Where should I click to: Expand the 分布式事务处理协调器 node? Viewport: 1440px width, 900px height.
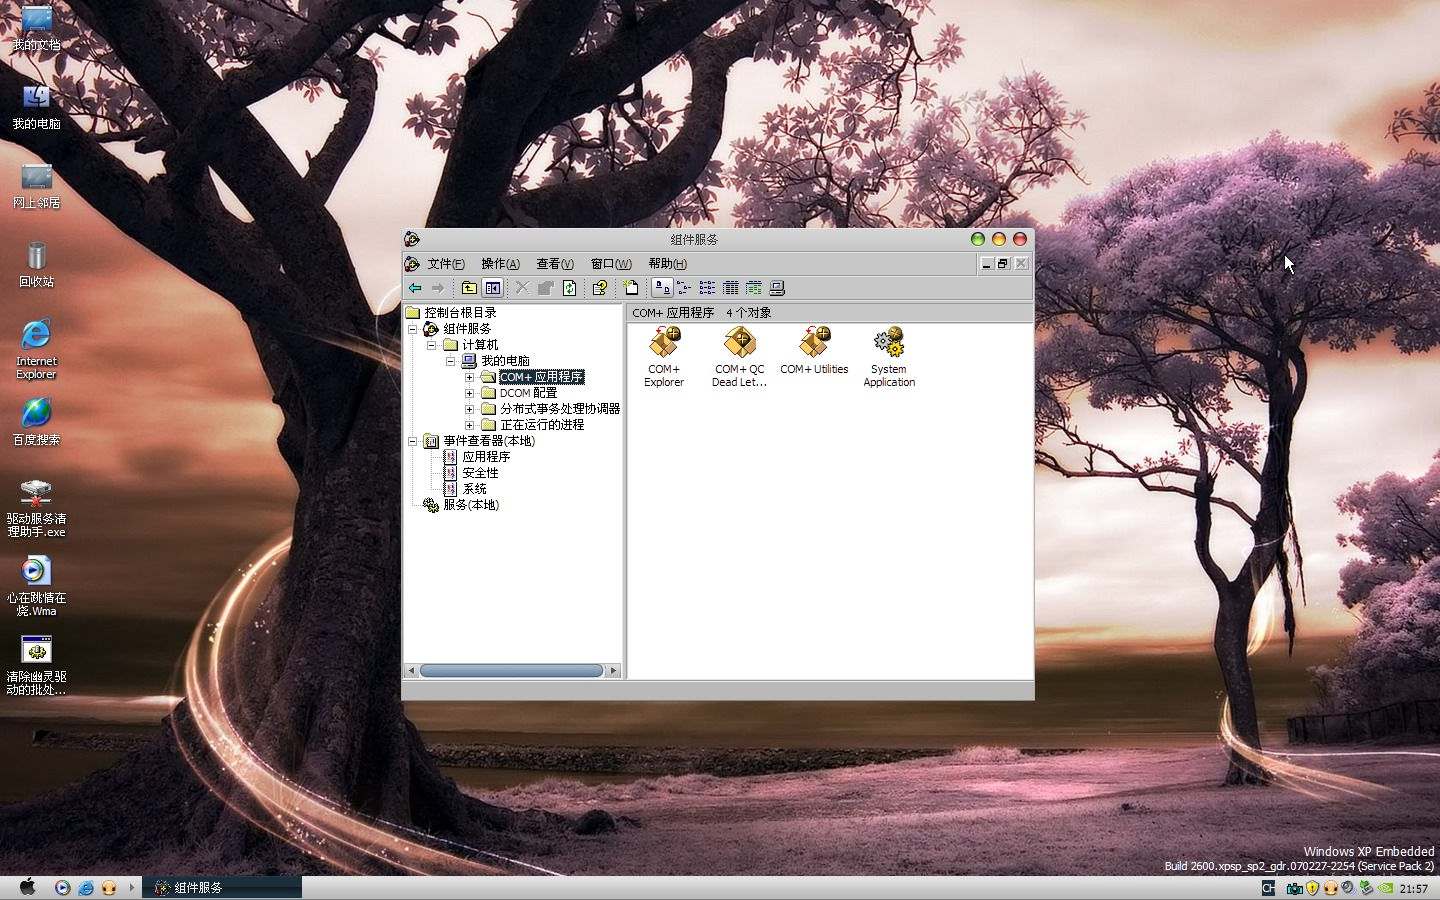coord(470,409)
